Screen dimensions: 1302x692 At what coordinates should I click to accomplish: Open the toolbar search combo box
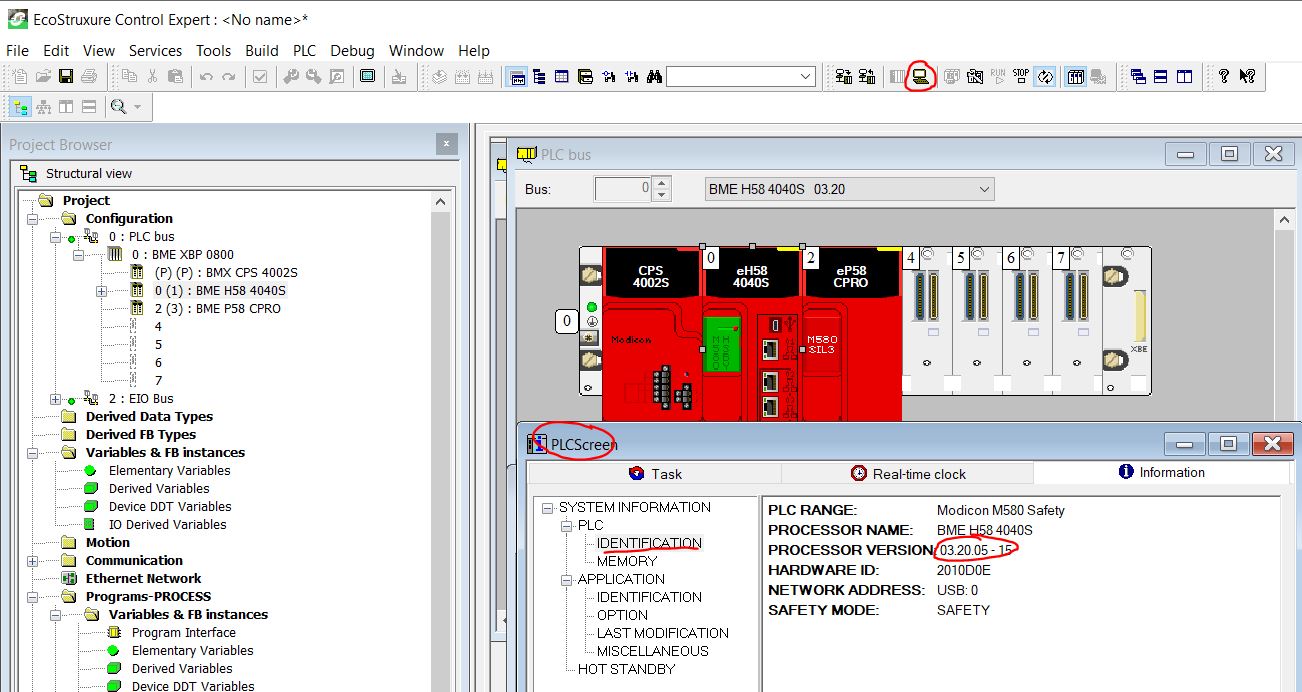tap(741, 77)
